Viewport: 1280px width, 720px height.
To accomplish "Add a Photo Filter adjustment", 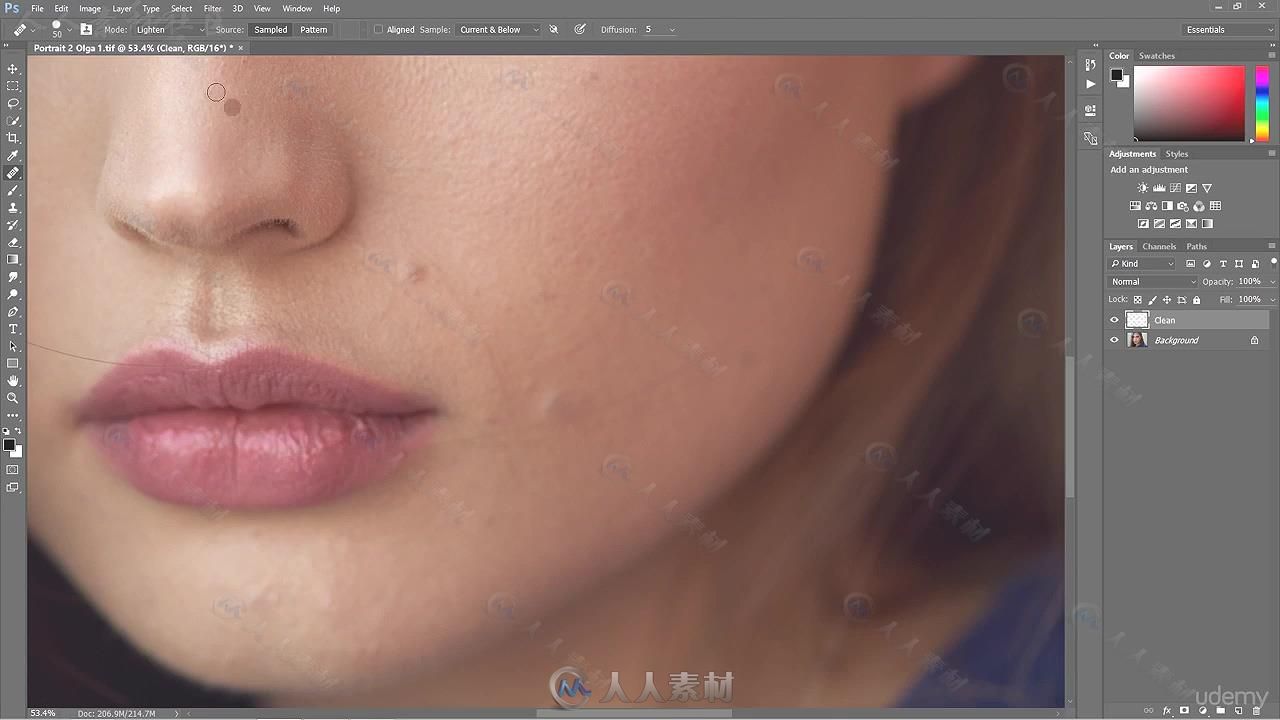I will (x=1183, y=206).
